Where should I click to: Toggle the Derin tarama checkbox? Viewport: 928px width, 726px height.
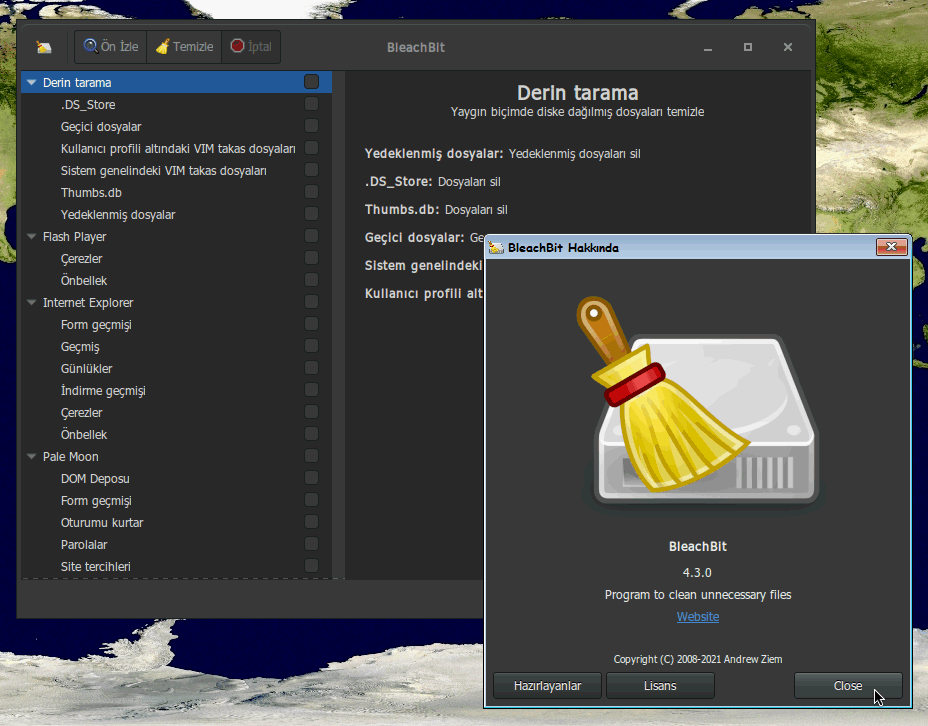click(311, 82)
